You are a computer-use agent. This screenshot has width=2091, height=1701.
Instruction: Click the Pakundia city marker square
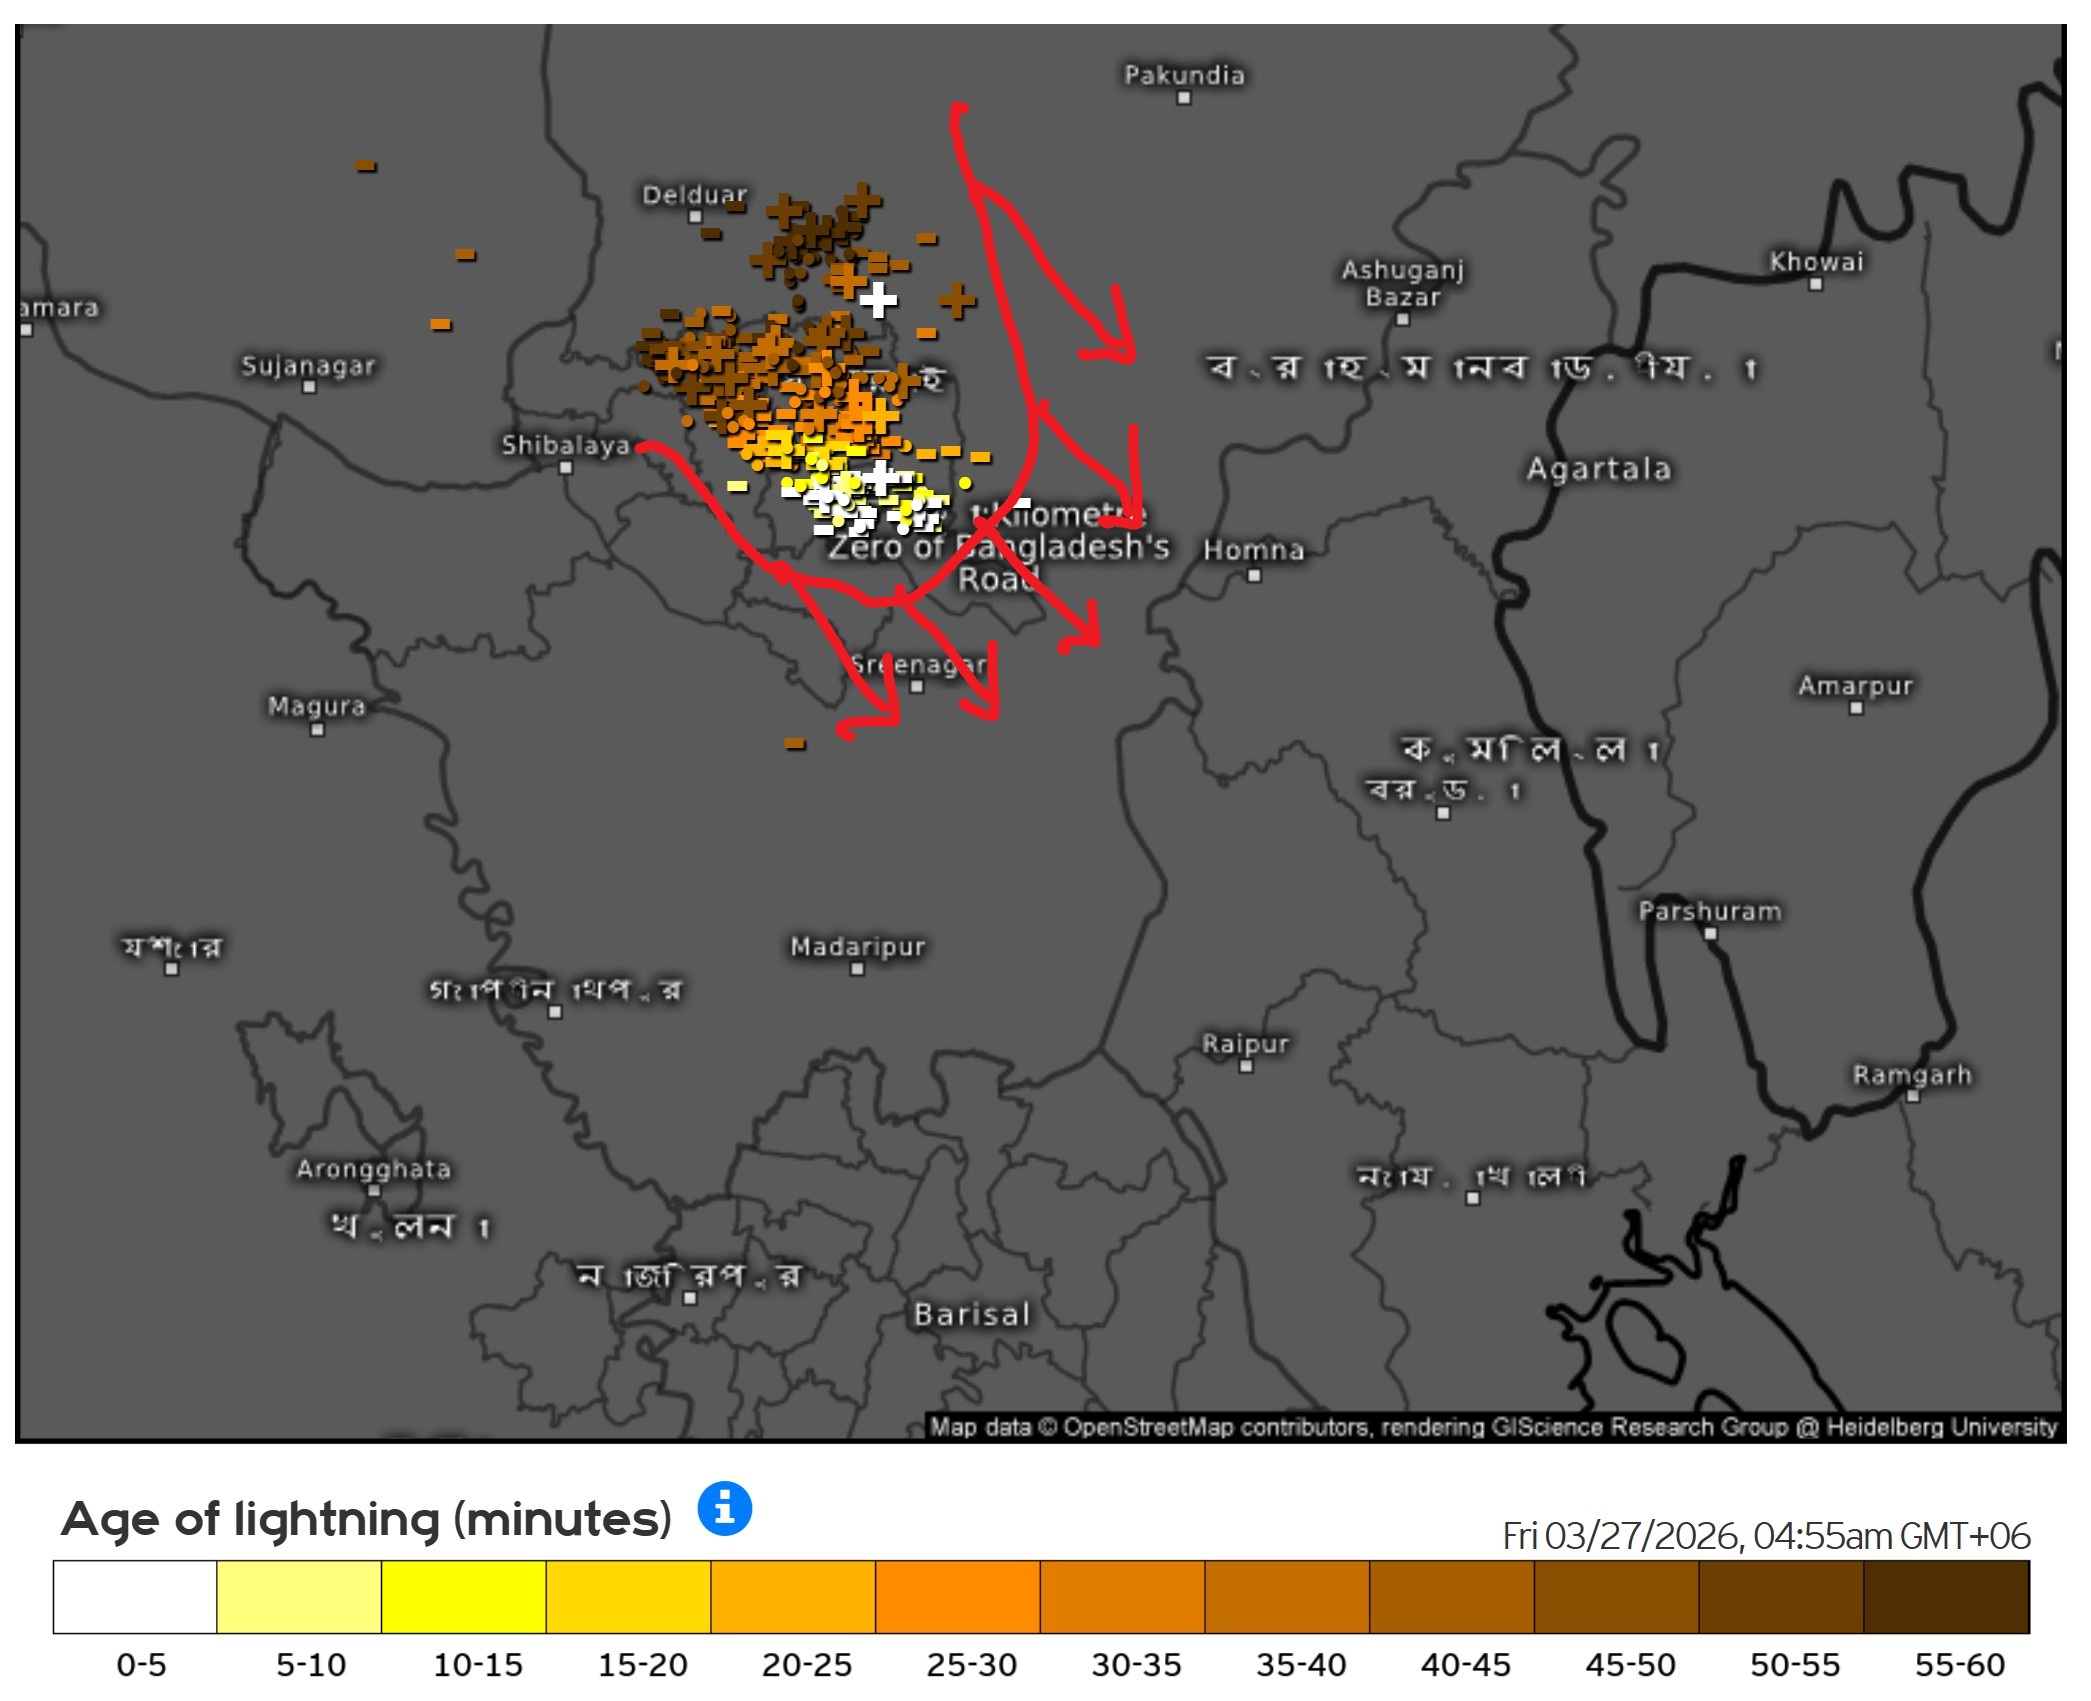coord(1184,98)
